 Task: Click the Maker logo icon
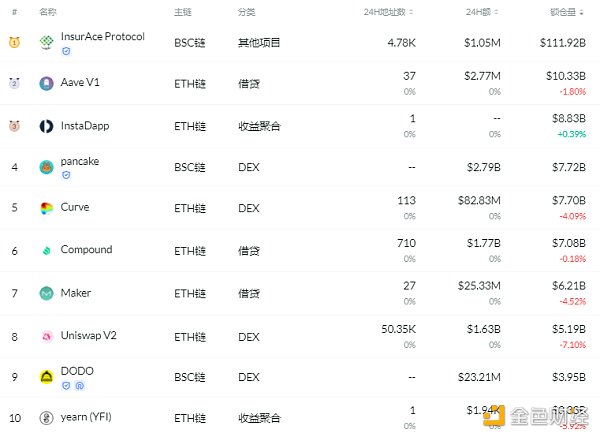click(47, 293)
